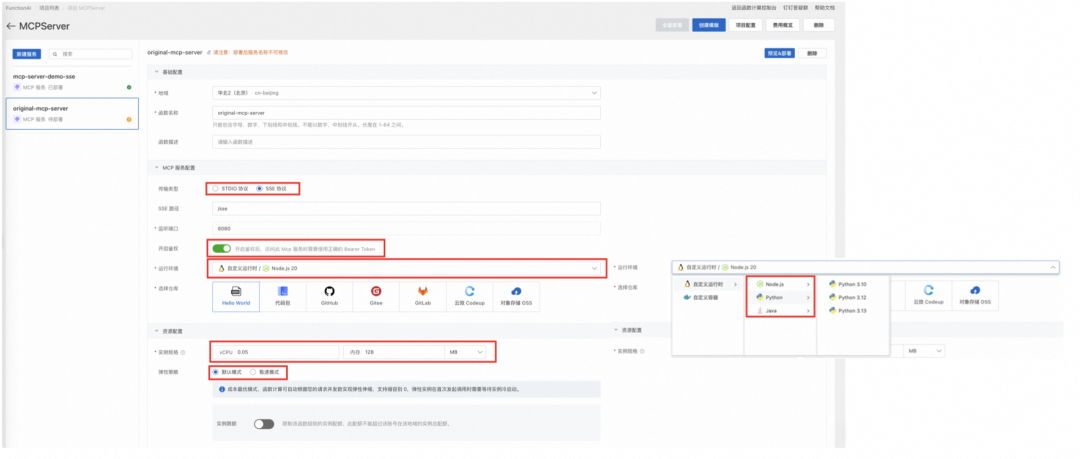Viewport: 1080px width, 459px height.
Task: Collapse the 基础配置 section
Action: pos(155,73)
